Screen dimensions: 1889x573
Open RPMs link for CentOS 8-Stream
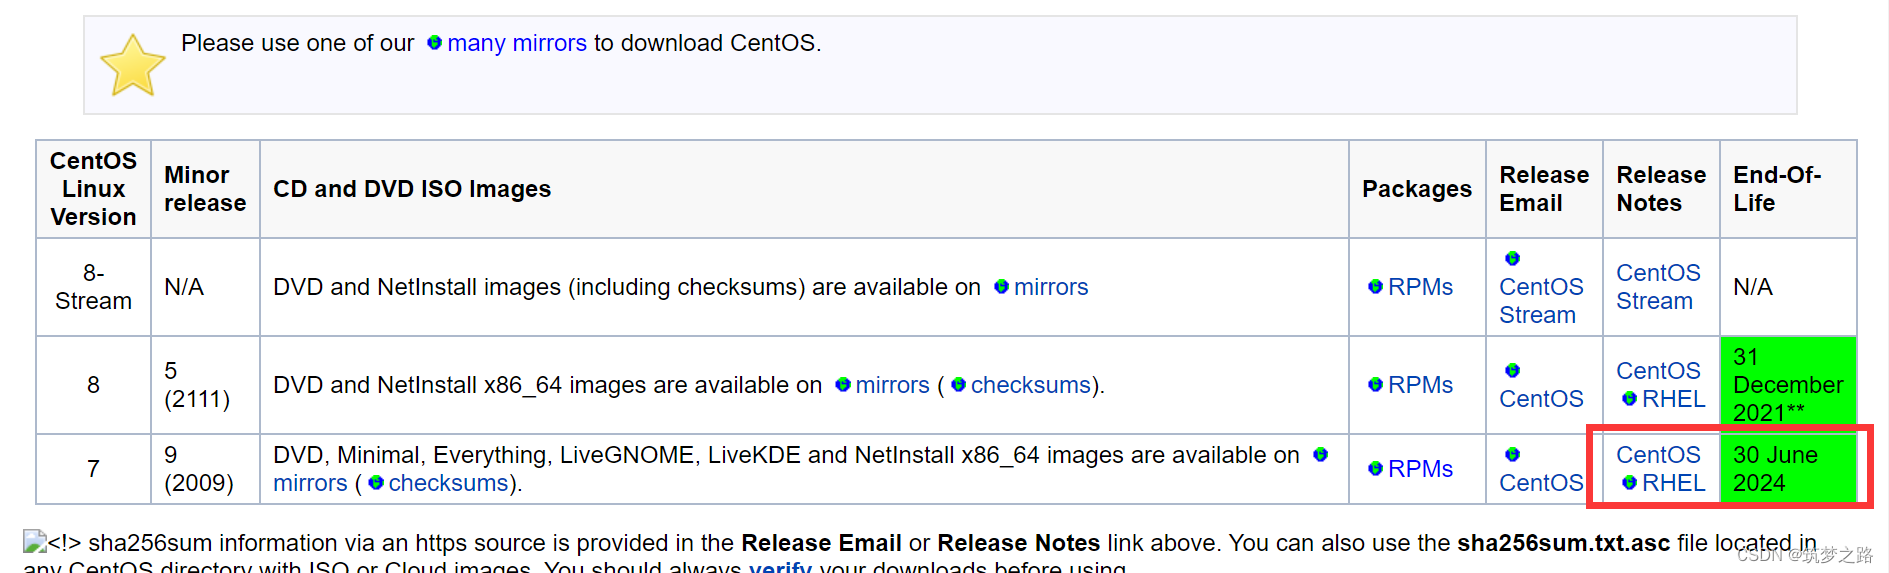(1420, 287)
